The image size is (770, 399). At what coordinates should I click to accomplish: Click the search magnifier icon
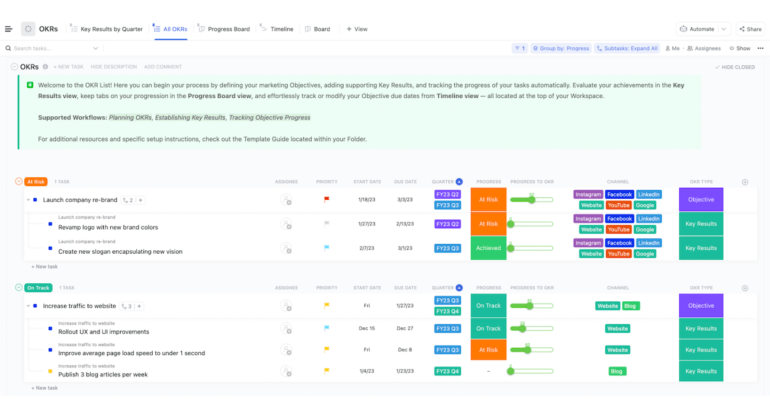click(8, 48)
